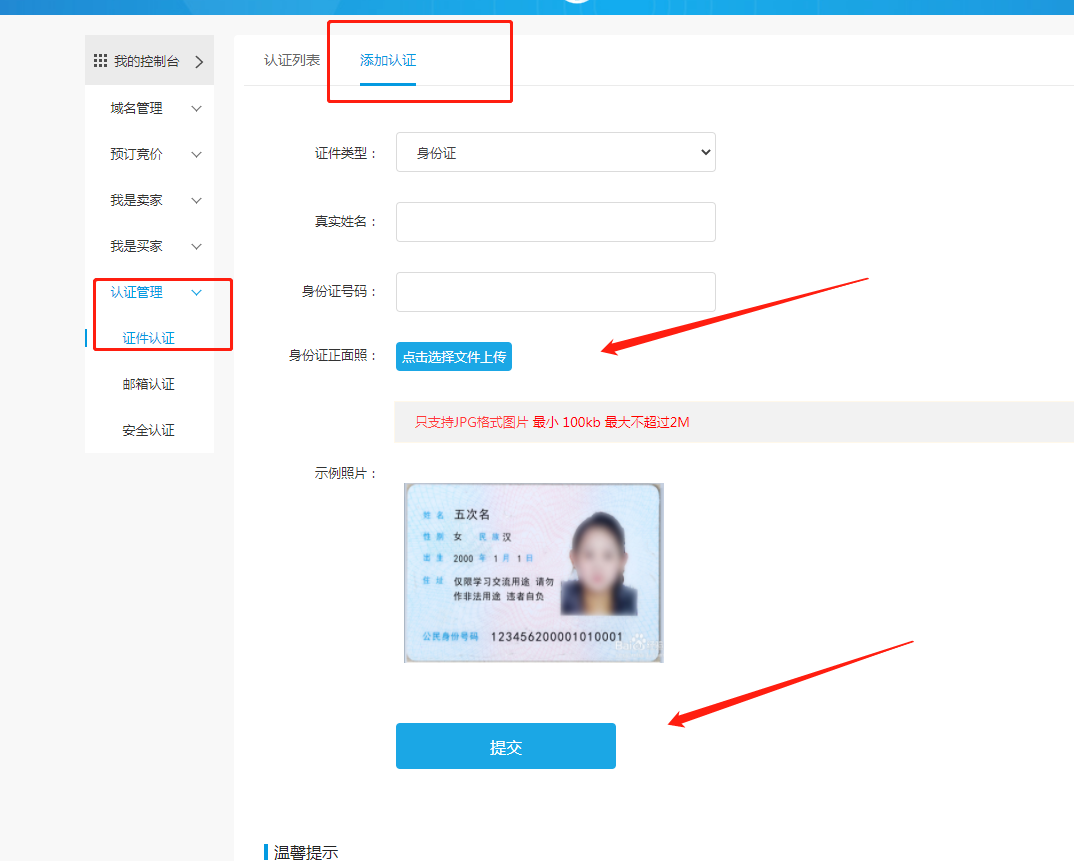The height and width of the screenshot is (861, 1074).
Task: Switch to the 认证列表 tab
Action: [x=292, y=60]
